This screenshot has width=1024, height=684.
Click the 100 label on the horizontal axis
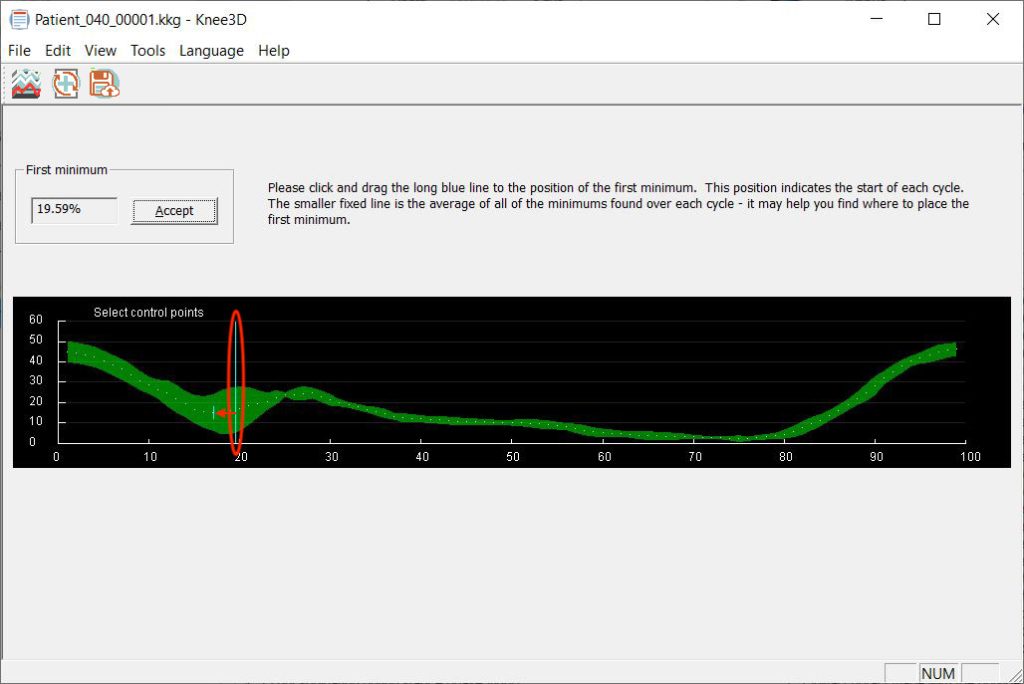[x=970, y=457]
